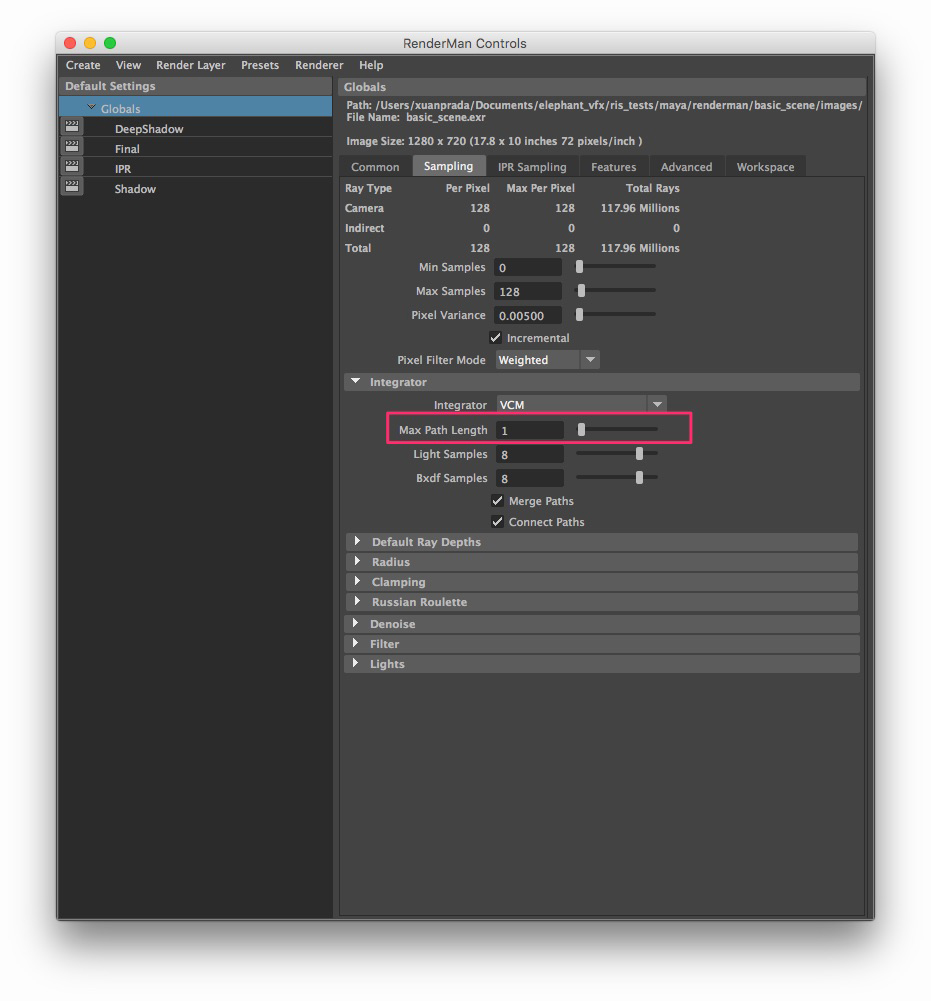
Task: Switch to the Common tab
Action: [375, 167]
